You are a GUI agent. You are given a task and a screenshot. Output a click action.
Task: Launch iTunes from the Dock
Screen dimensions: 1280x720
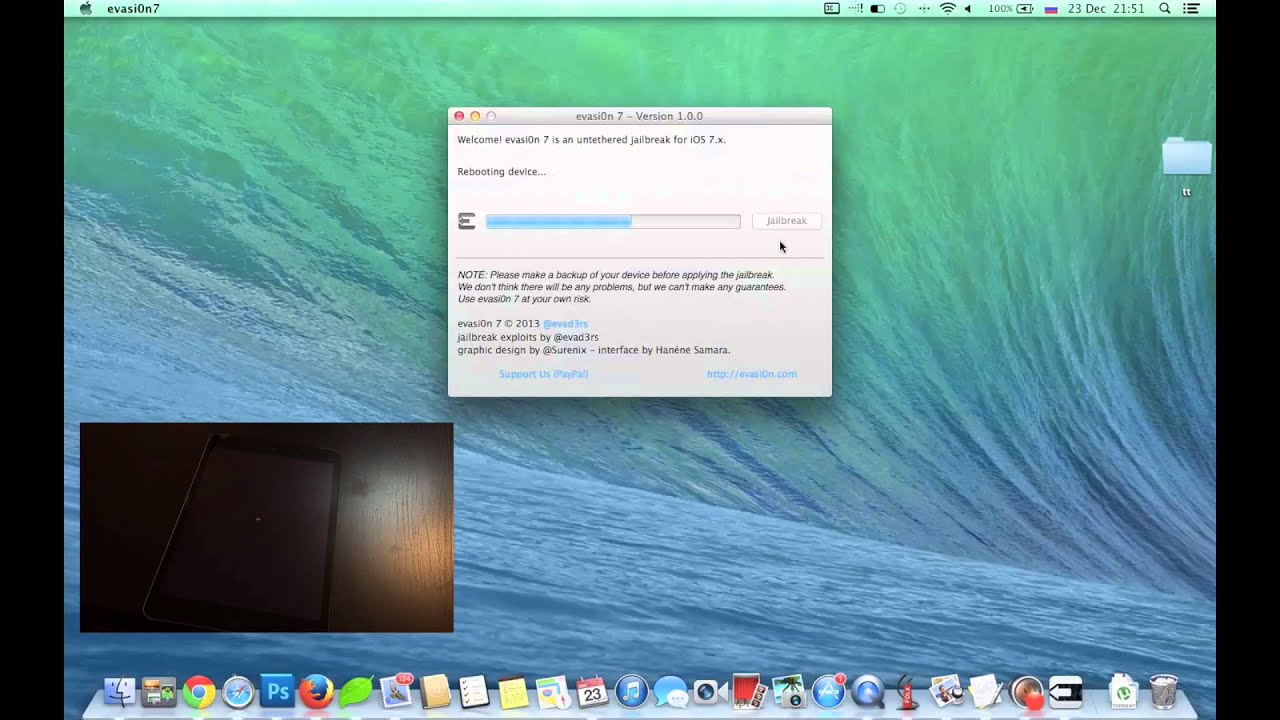[631, 692]
